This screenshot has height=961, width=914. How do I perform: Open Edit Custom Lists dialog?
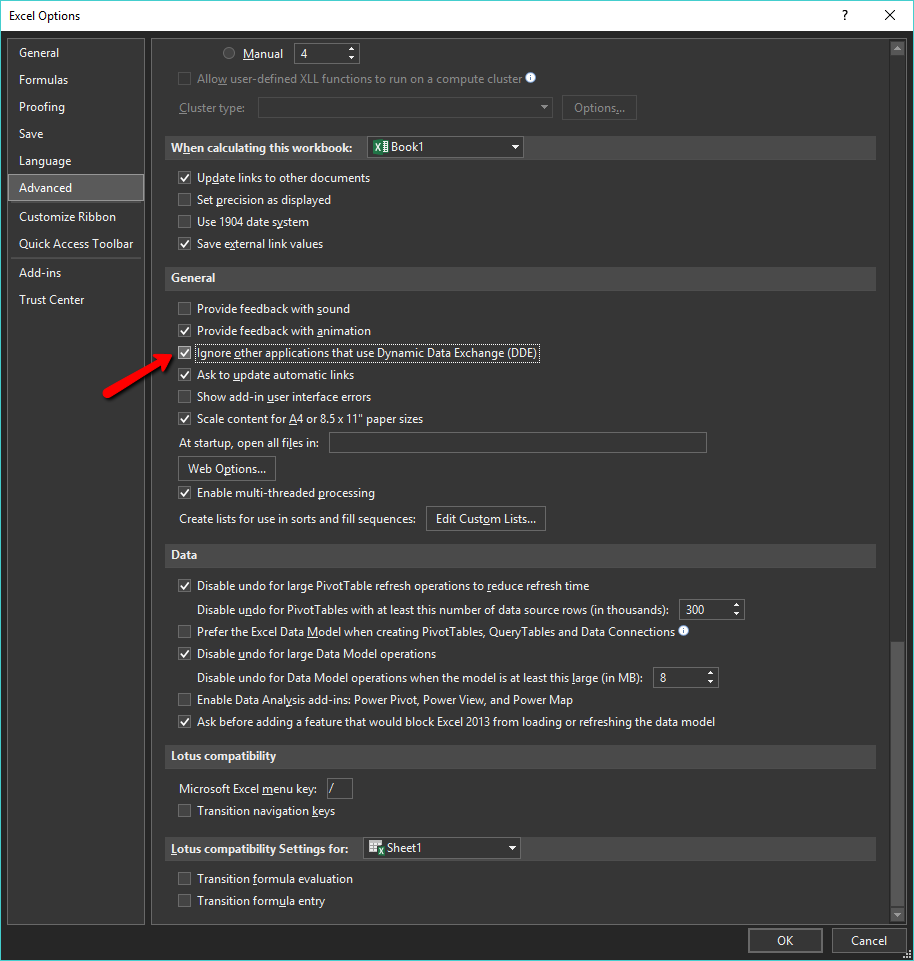(486, 519)
